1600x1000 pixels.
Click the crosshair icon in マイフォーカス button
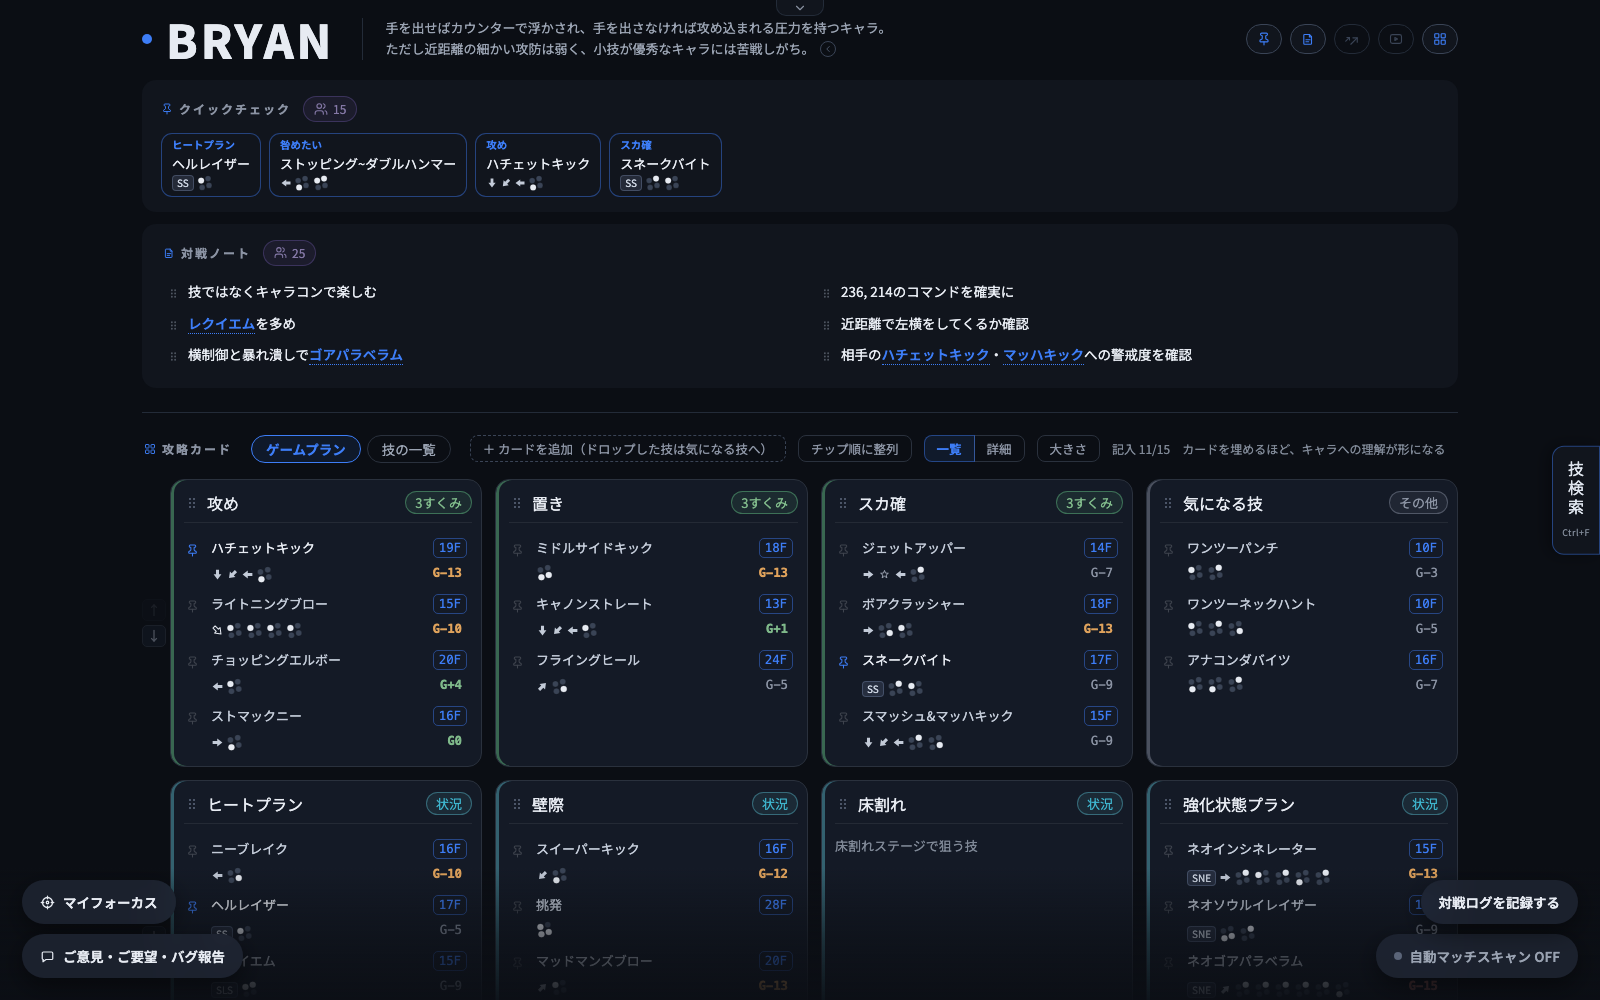[x=47, y=903]
